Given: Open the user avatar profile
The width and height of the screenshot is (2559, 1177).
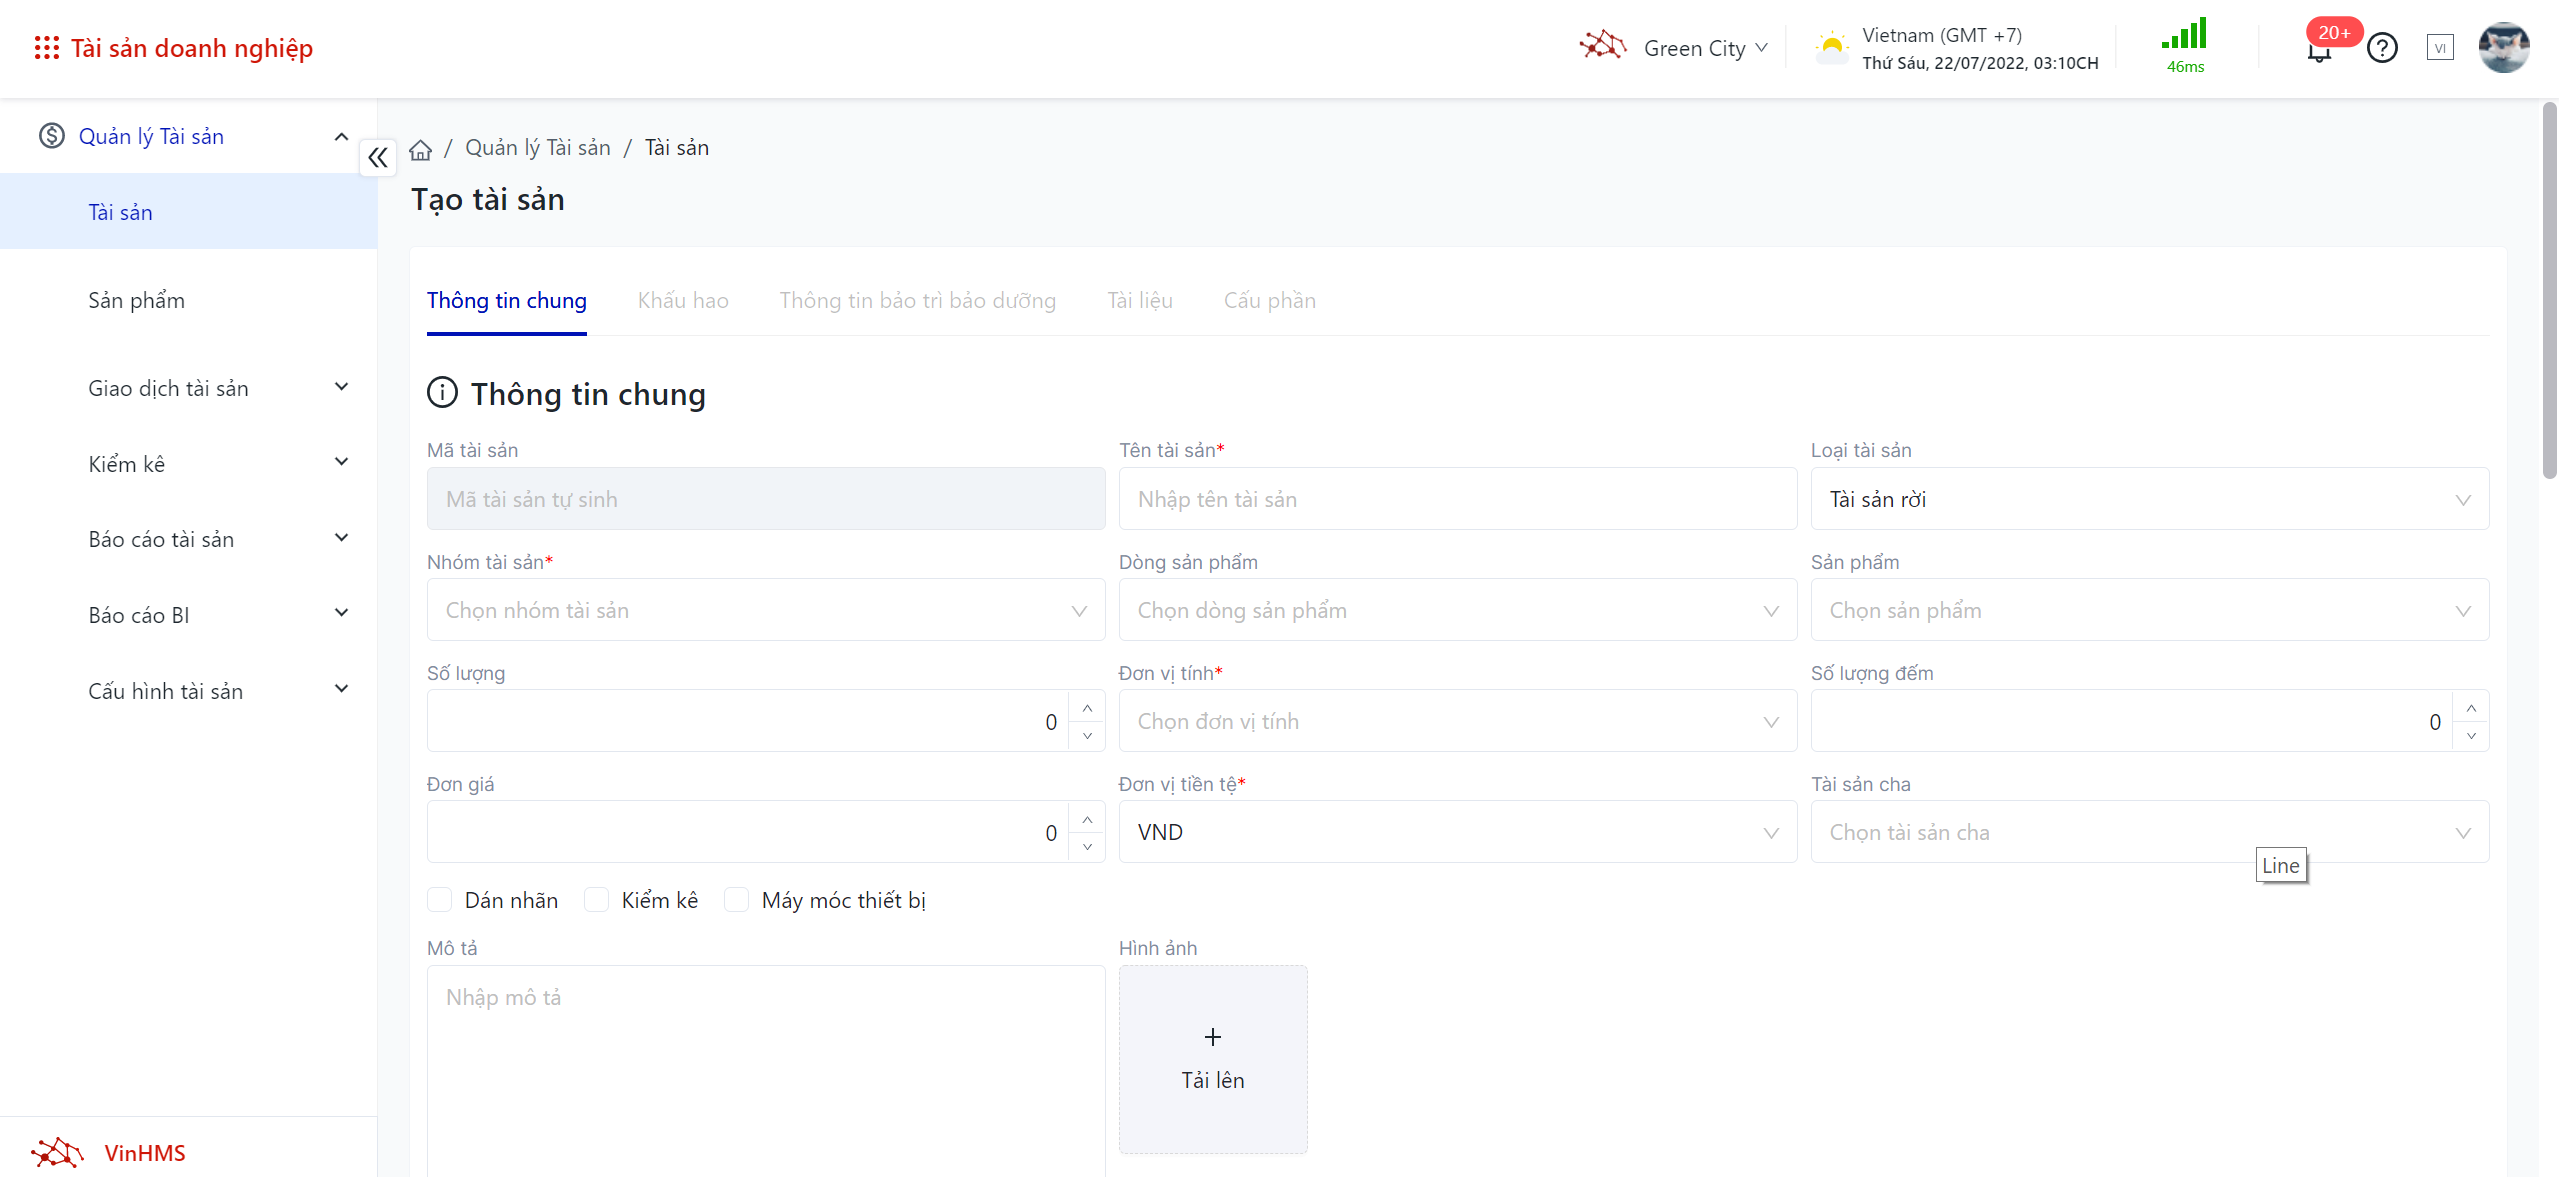Looking at the screenshot, I should click(x=2503, y=48).
